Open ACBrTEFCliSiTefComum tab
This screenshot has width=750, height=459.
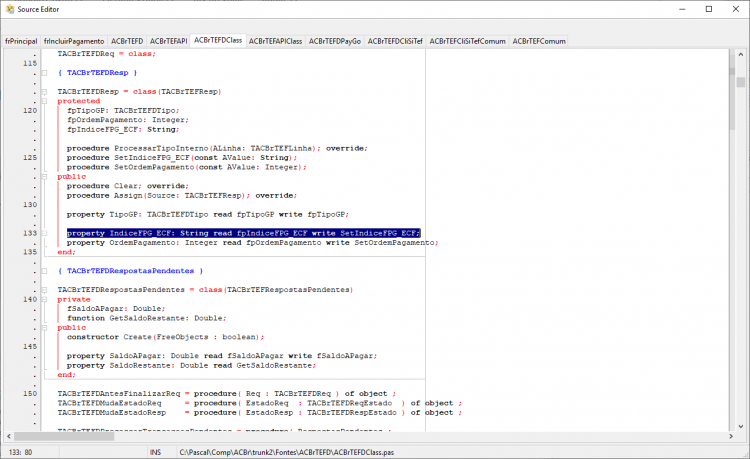[x=467, y=41]
